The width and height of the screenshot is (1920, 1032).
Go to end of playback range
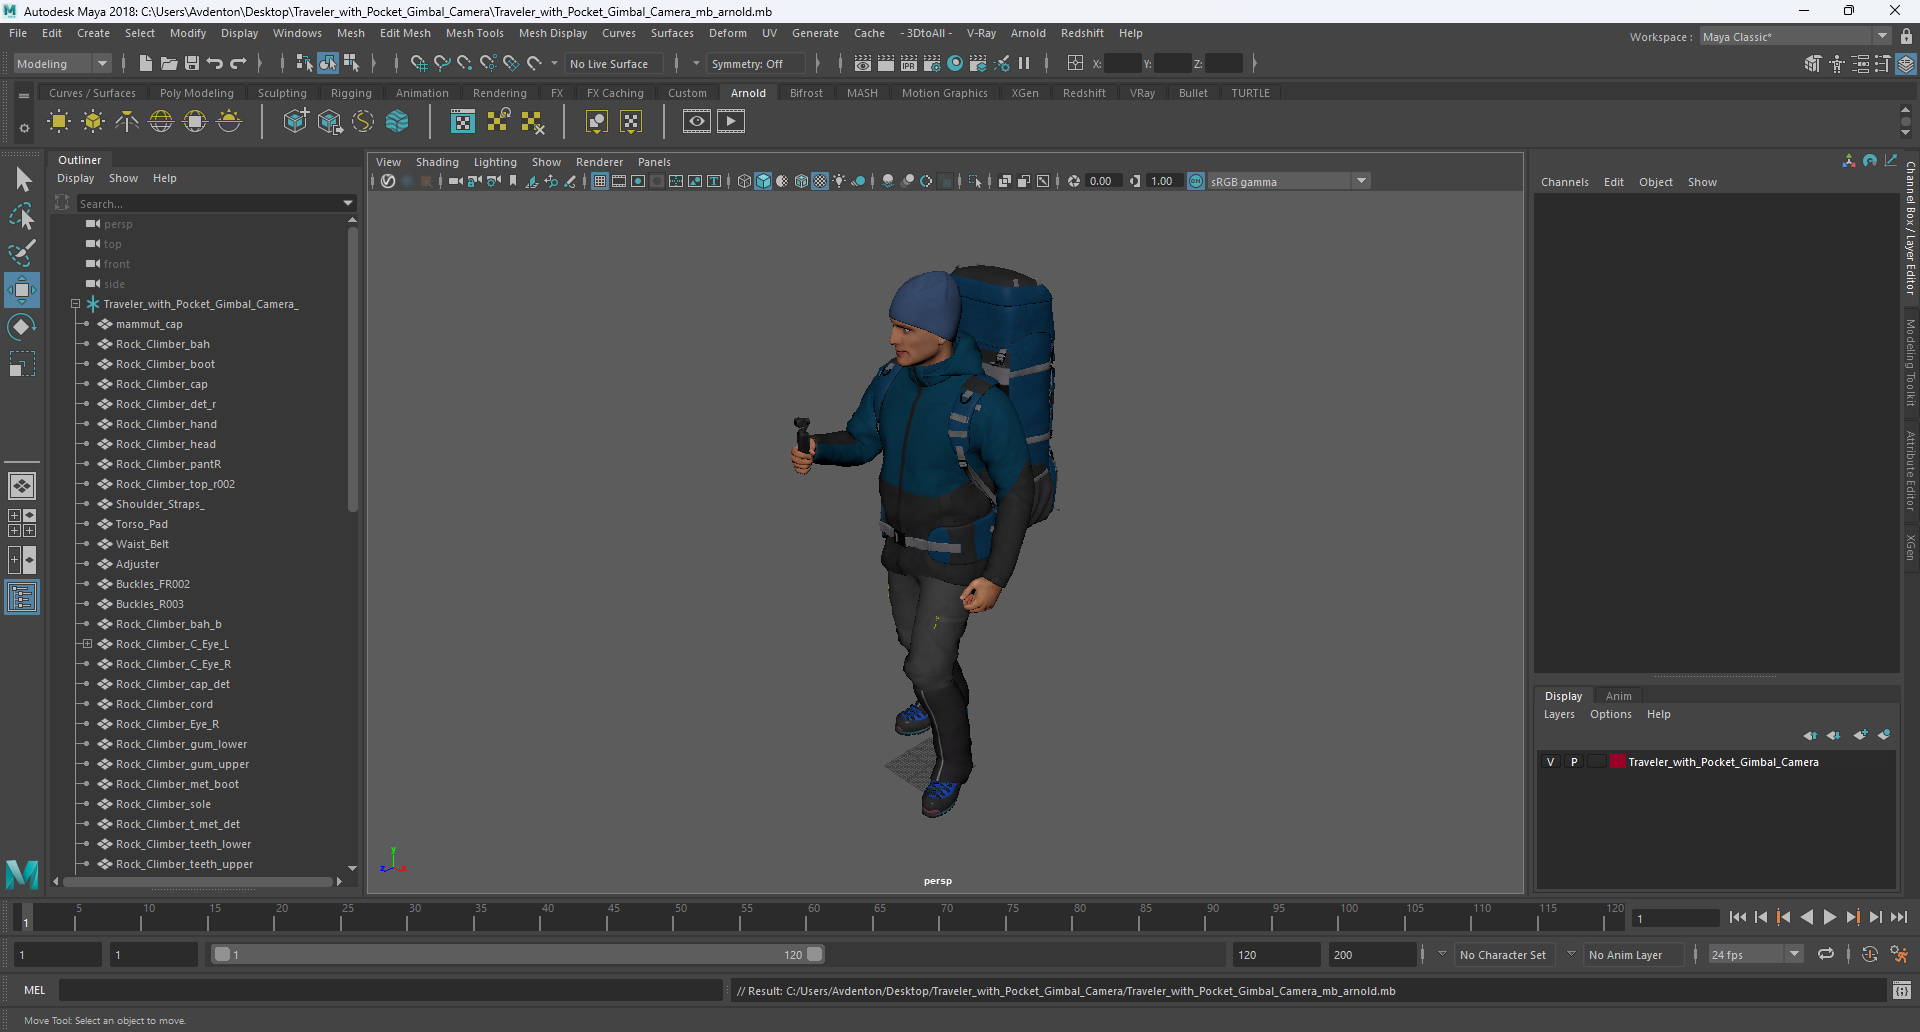point(1899,917)
